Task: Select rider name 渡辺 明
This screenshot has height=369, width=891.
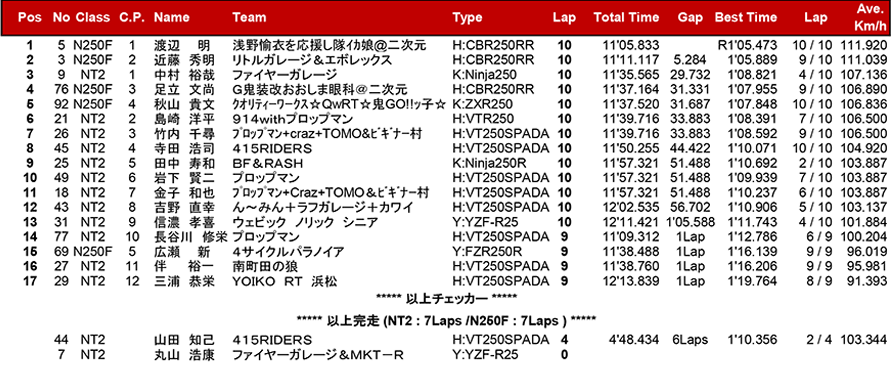Action: pos(181,45)
